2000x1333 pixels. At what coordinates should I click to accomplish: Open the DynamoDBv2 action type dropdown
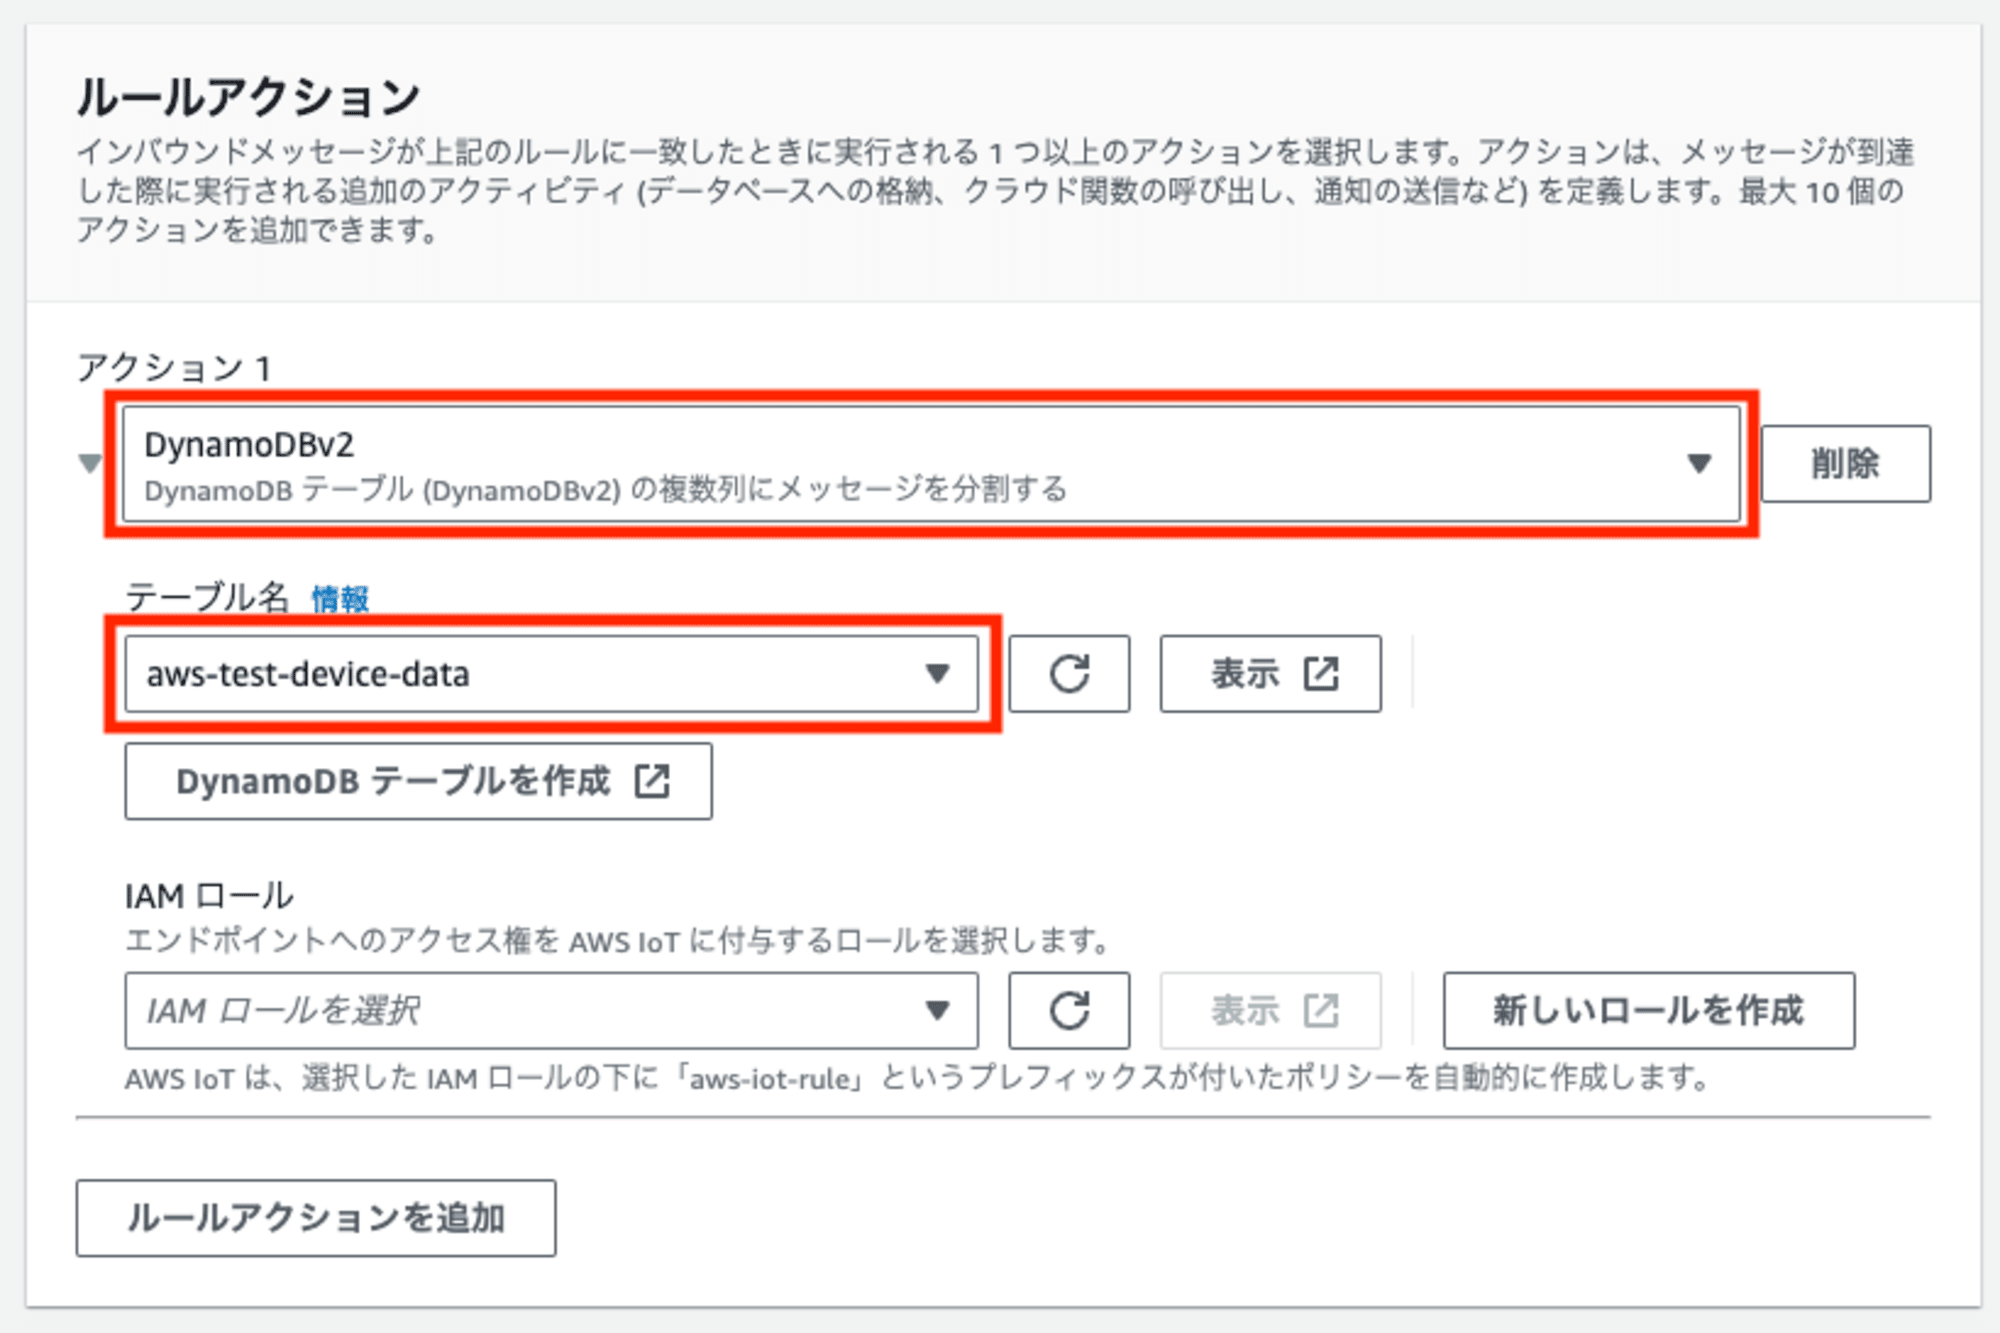click(931, 464)
